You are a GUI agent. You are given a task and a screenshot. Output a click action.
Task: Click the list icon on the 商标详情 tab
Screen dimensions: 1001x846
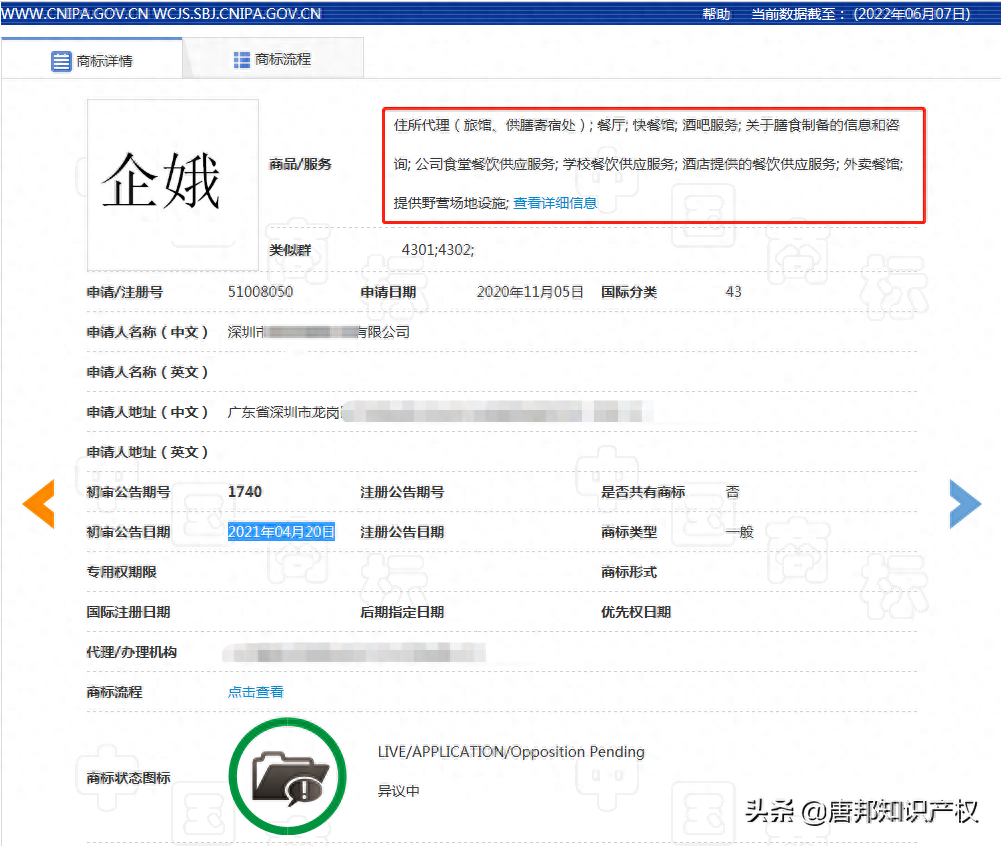[x=61, y=58]
